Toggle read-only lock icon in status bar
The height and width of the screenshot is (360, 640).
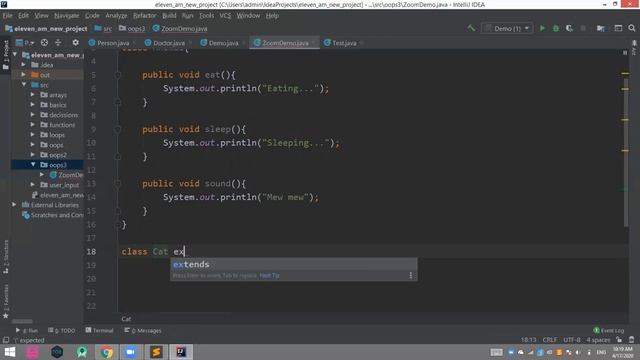[619, 340]
